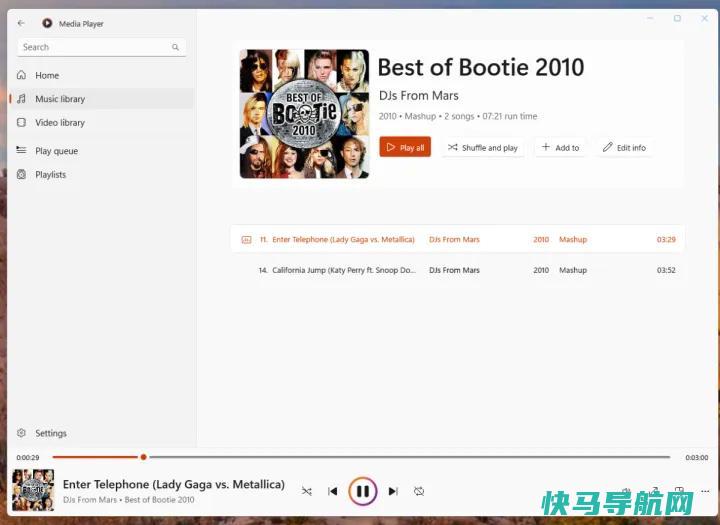This screenshot has width=720, height=525.
Task: Click Shuffle and play button
Action: click(482, 147)
